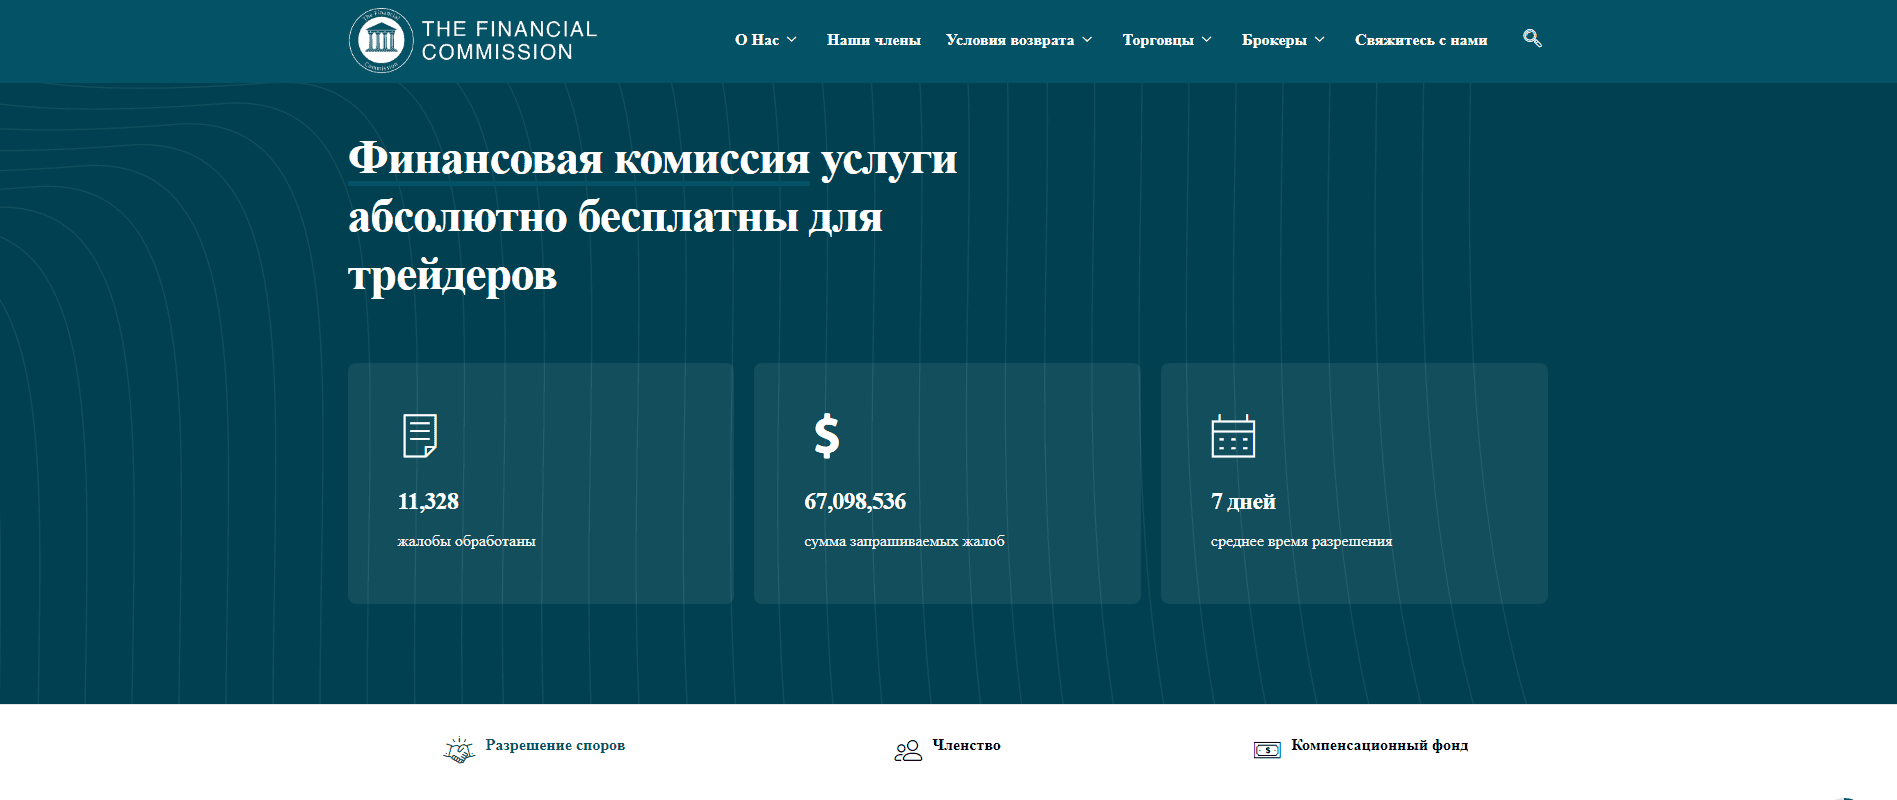The image size is (1897, 800).
Task: Open the search magnifier icon
Action: pos(1532,39)
